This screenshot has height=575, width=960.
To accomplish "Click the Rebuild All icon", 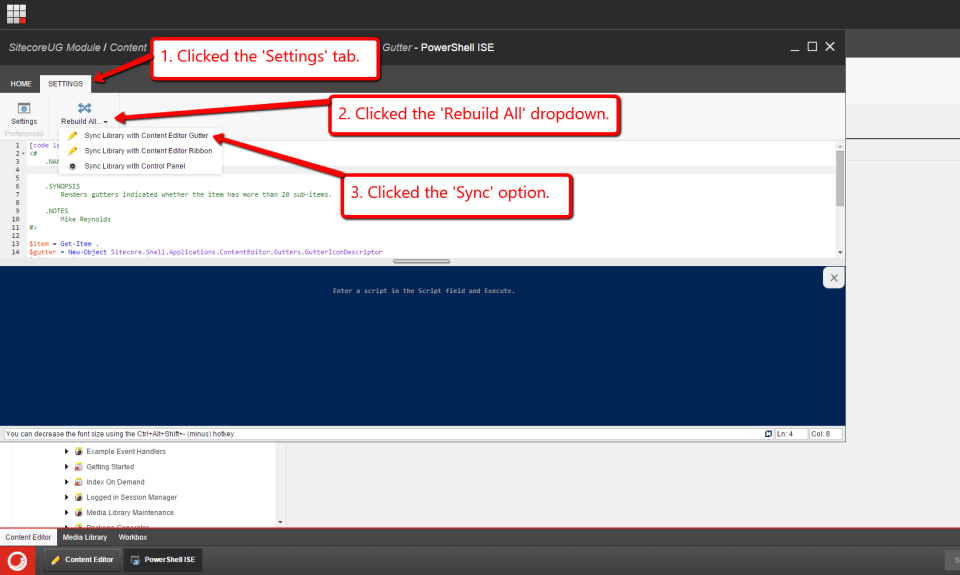I will coord(84,108).
